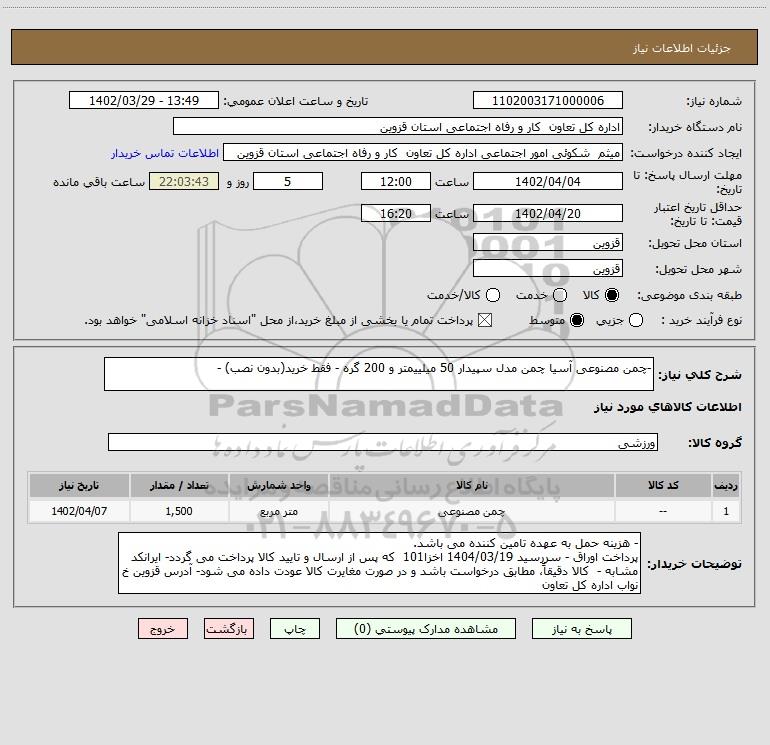The width and height of the screenshot is (770, 745).
Task: Click the توضیحات خریدار notes box
Action: [380, 563]
